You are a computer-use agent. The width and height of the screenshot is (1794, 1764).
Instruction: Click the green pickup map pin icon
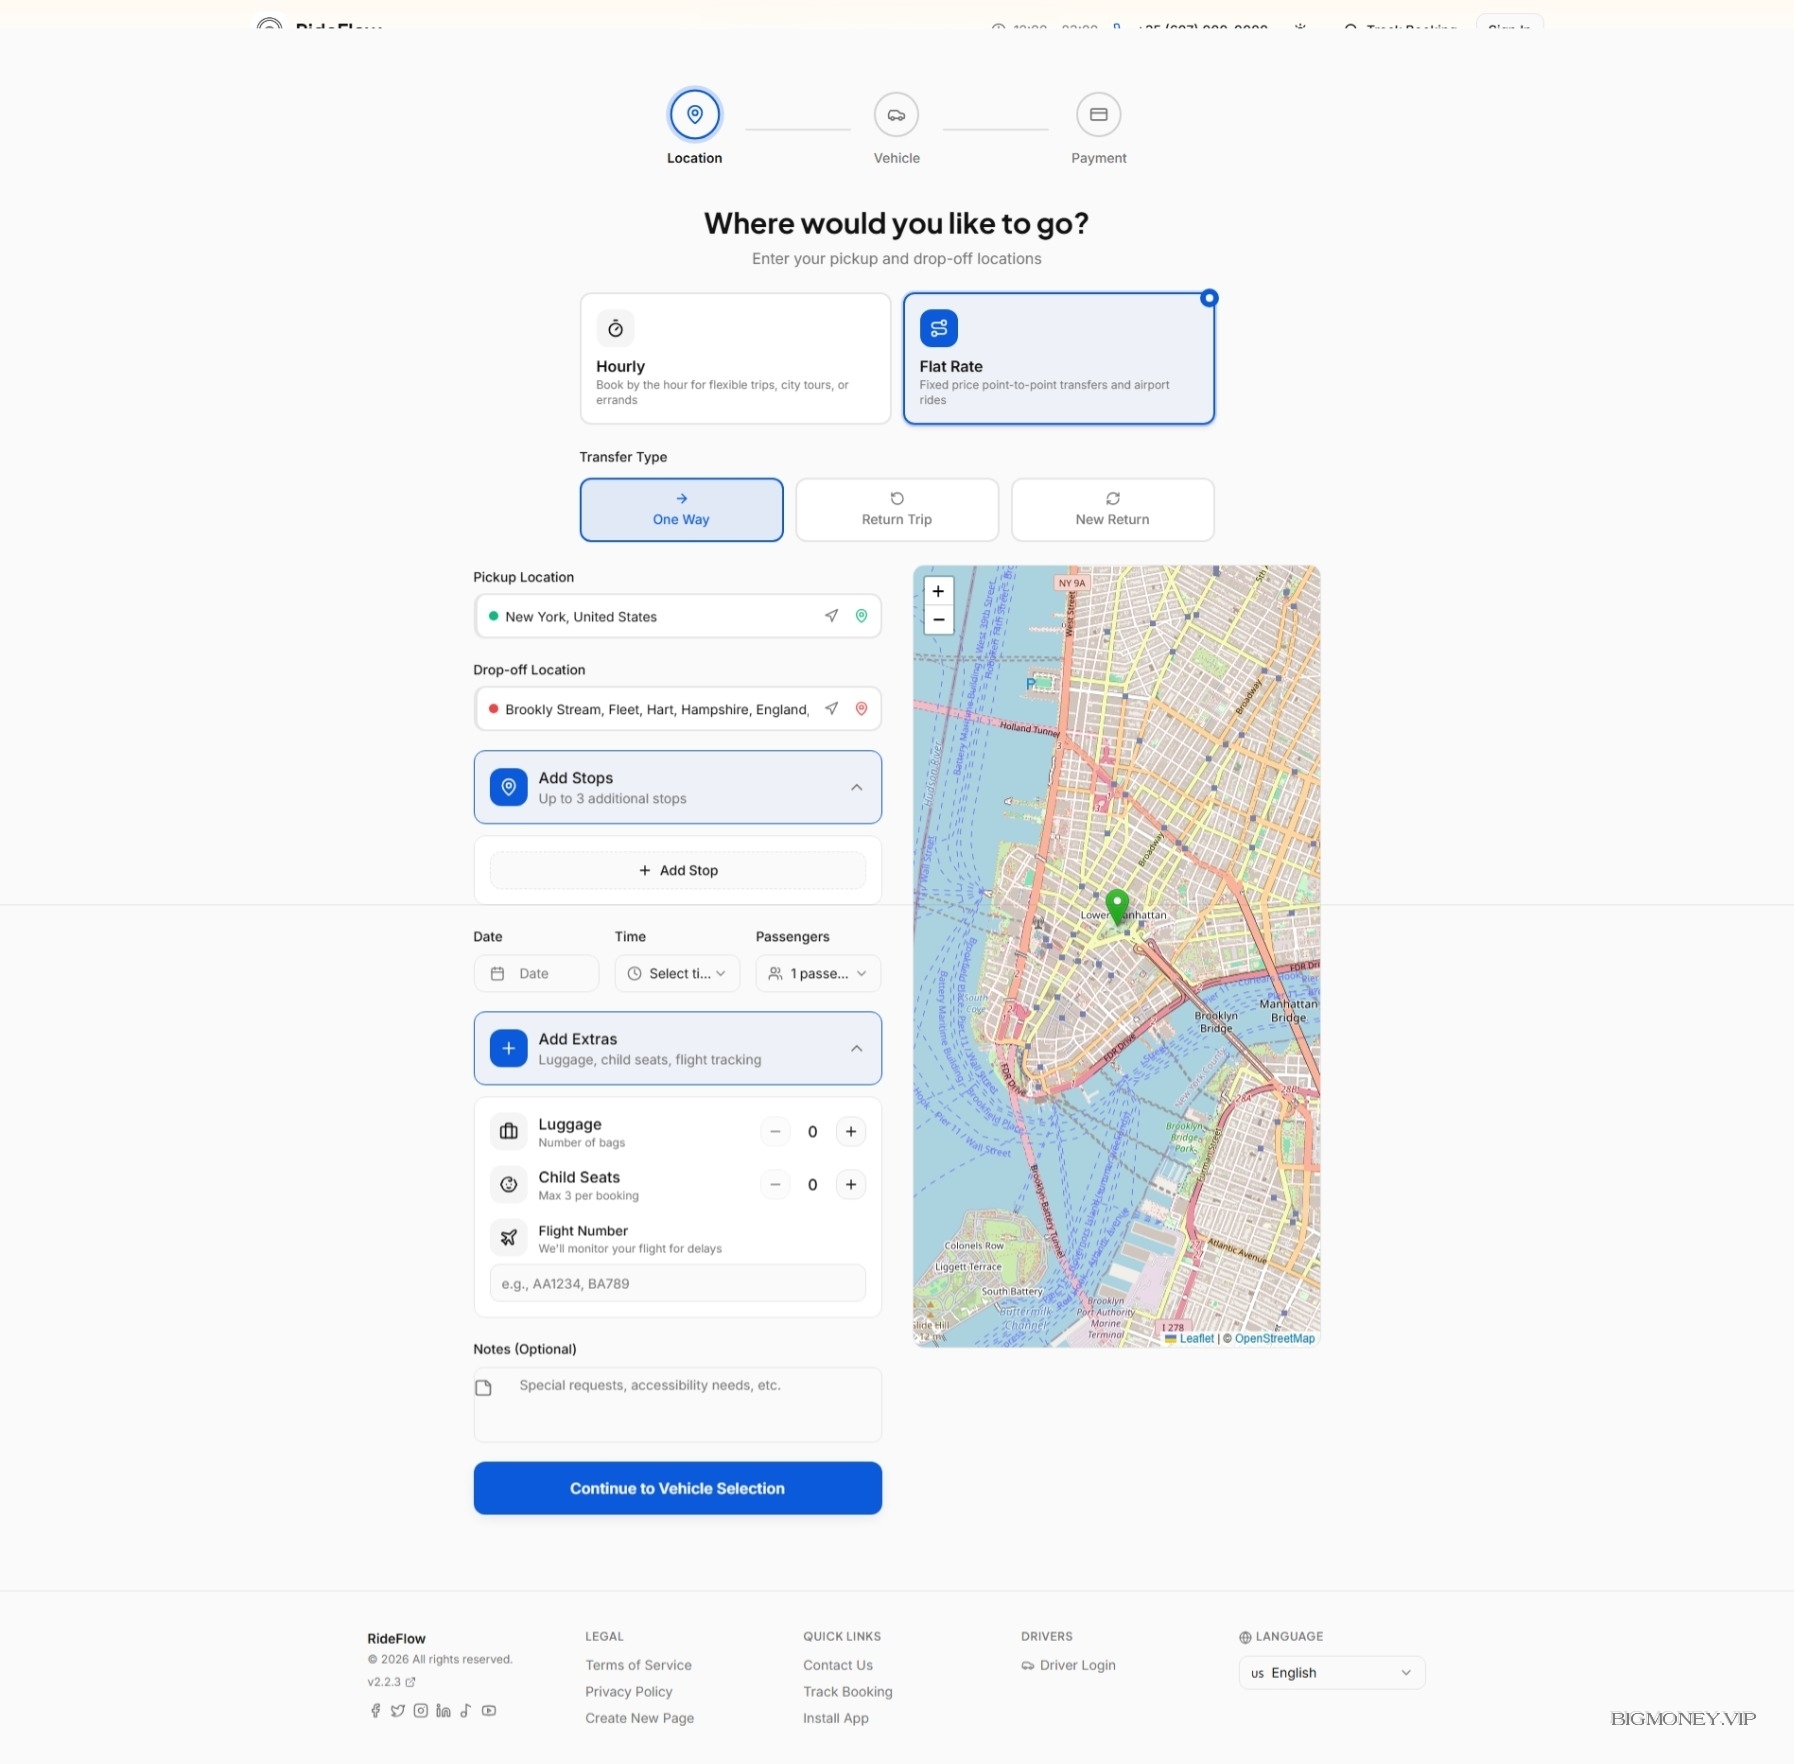[861, 616]
